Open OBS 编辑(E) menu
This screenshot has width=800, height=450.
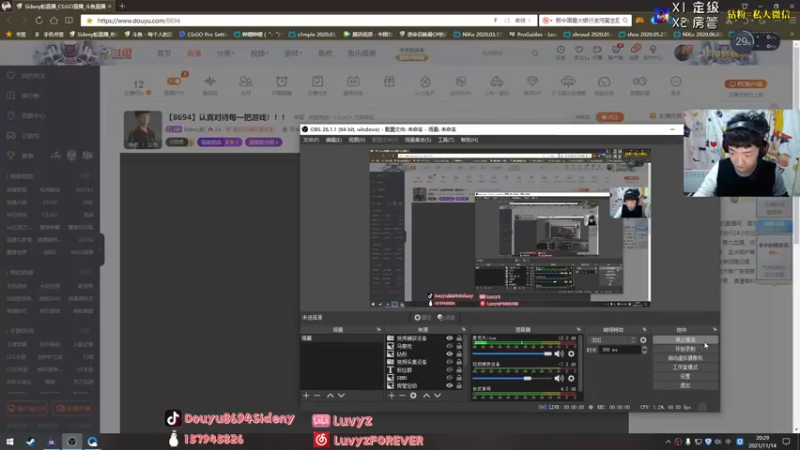point(334,140)
